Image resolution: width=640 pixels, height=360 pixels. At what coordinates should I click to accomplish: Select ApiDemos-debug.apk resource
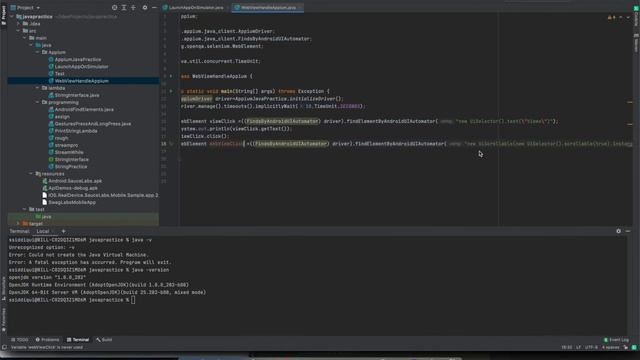(73, 188)
